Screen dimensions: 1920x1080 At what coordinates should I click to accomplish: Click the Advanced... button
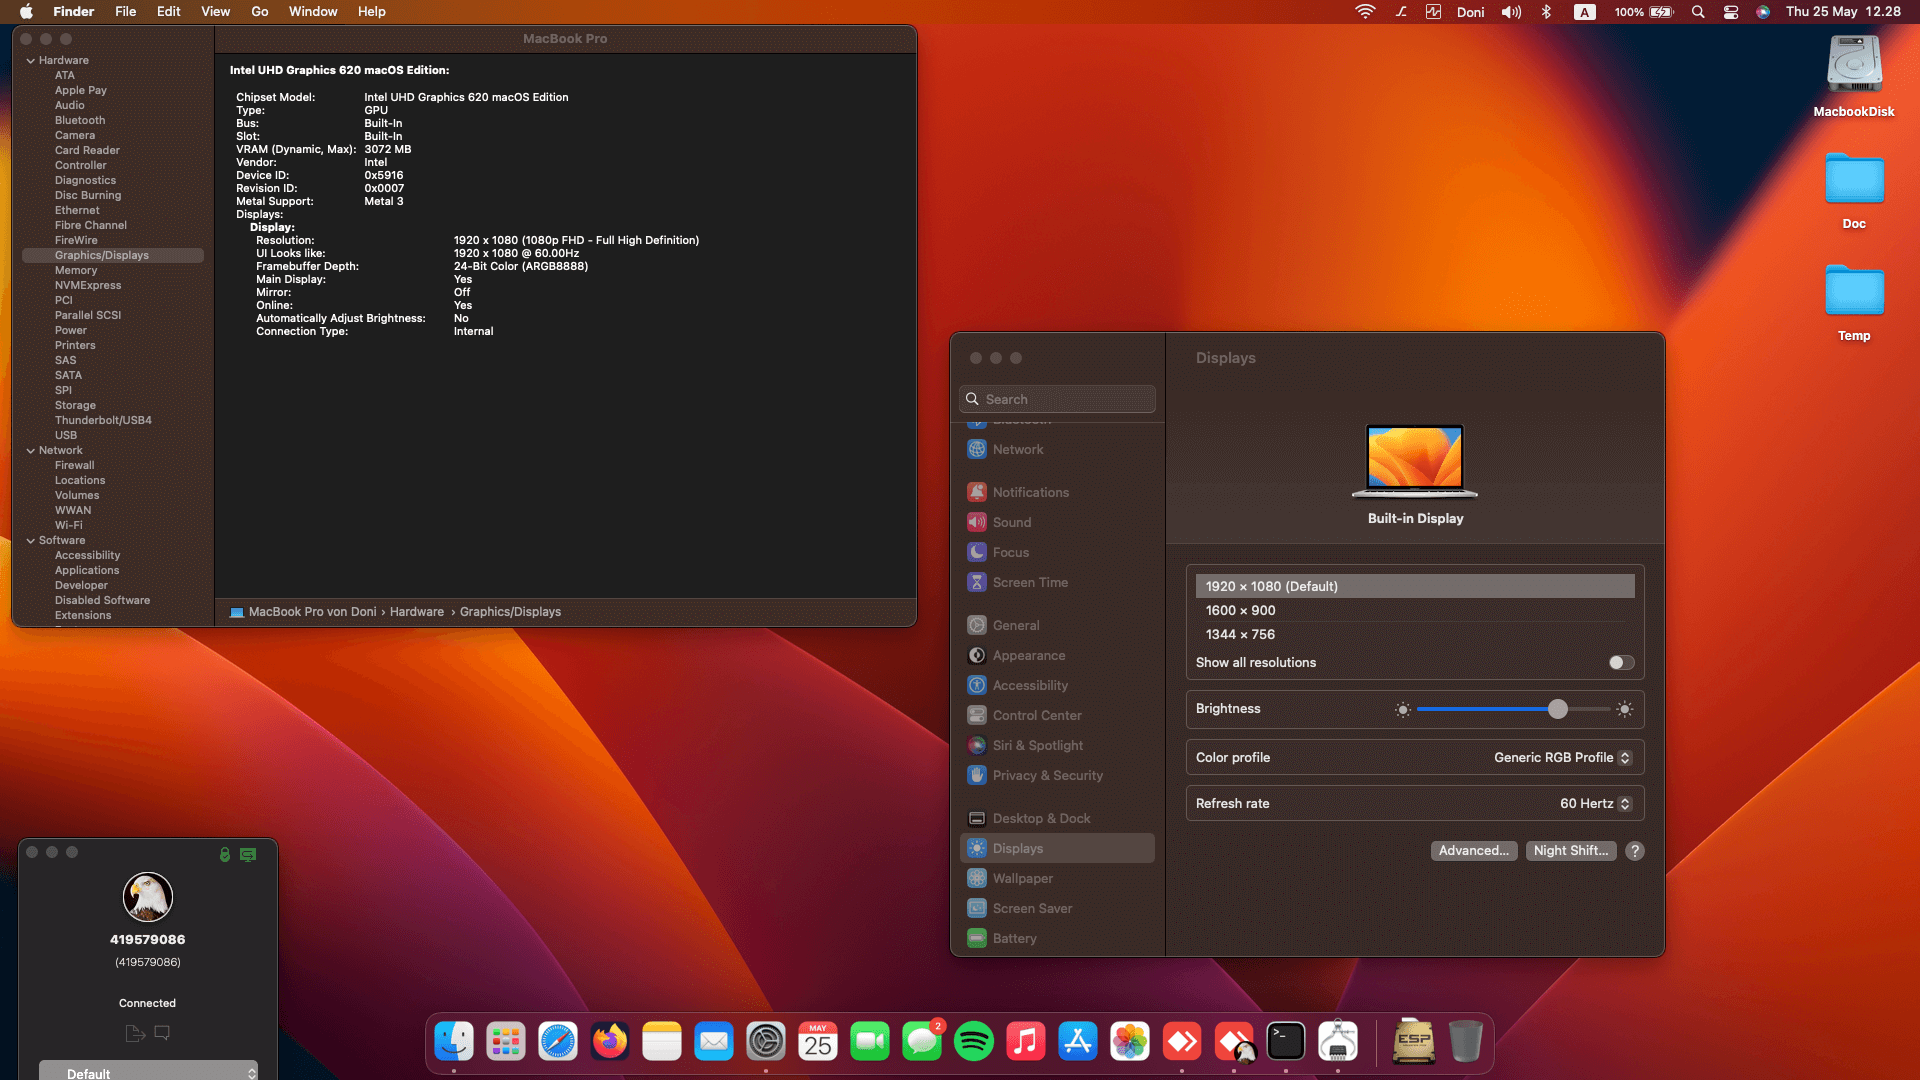pos(1474,851)
